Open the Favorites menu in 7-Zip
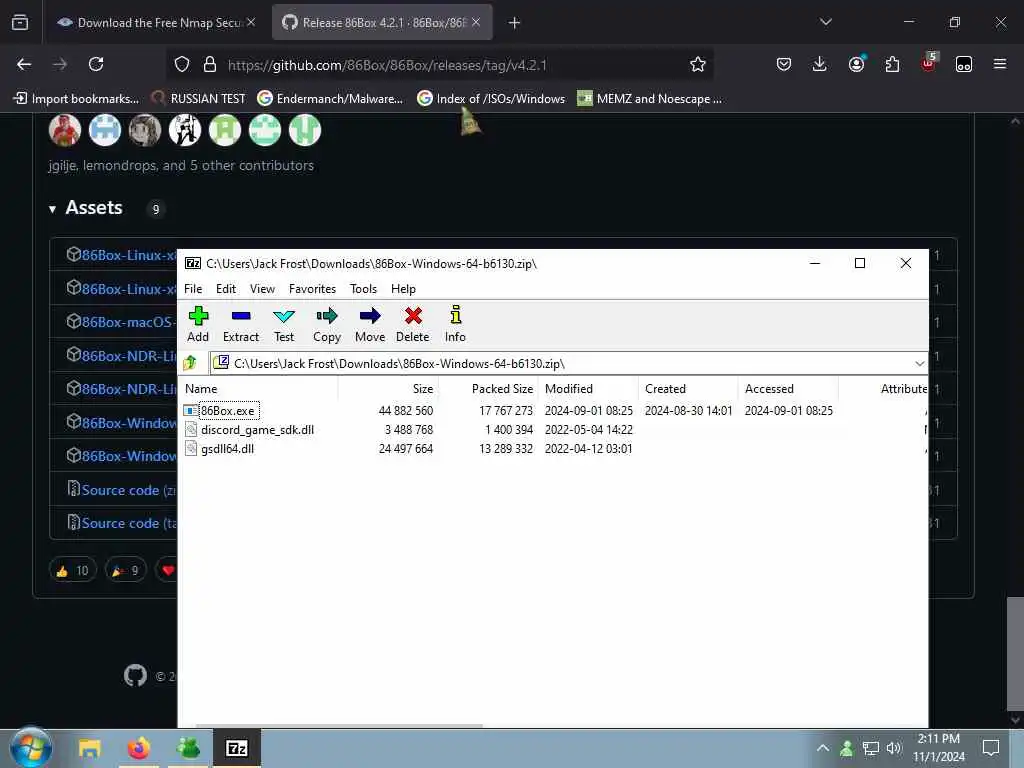Image resolution: width=1024 pixels, height=768 pixels. pyautogui.click(x=312, y=289)
